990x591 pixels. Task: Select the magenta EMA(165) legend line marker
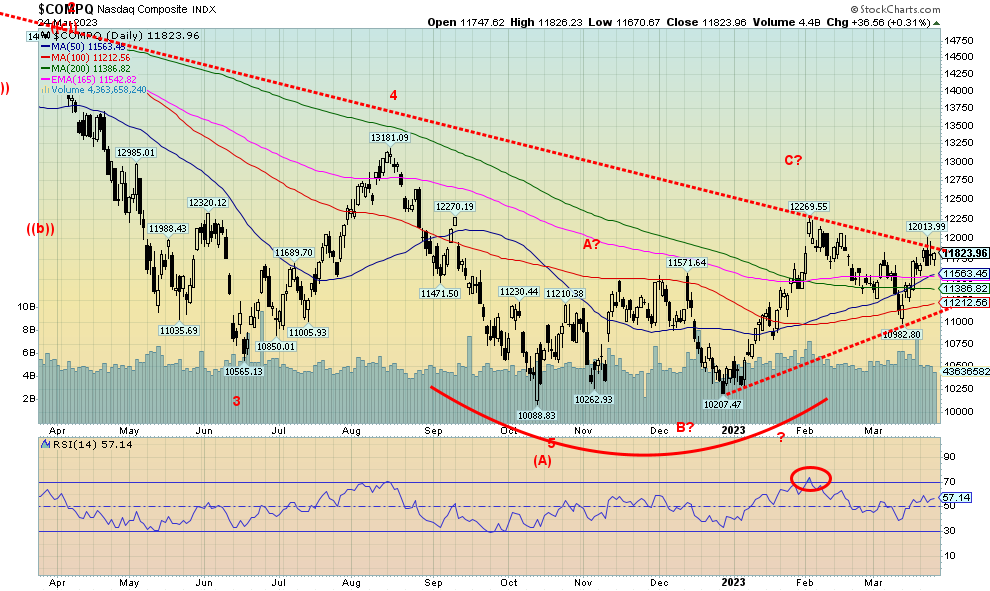46,78
